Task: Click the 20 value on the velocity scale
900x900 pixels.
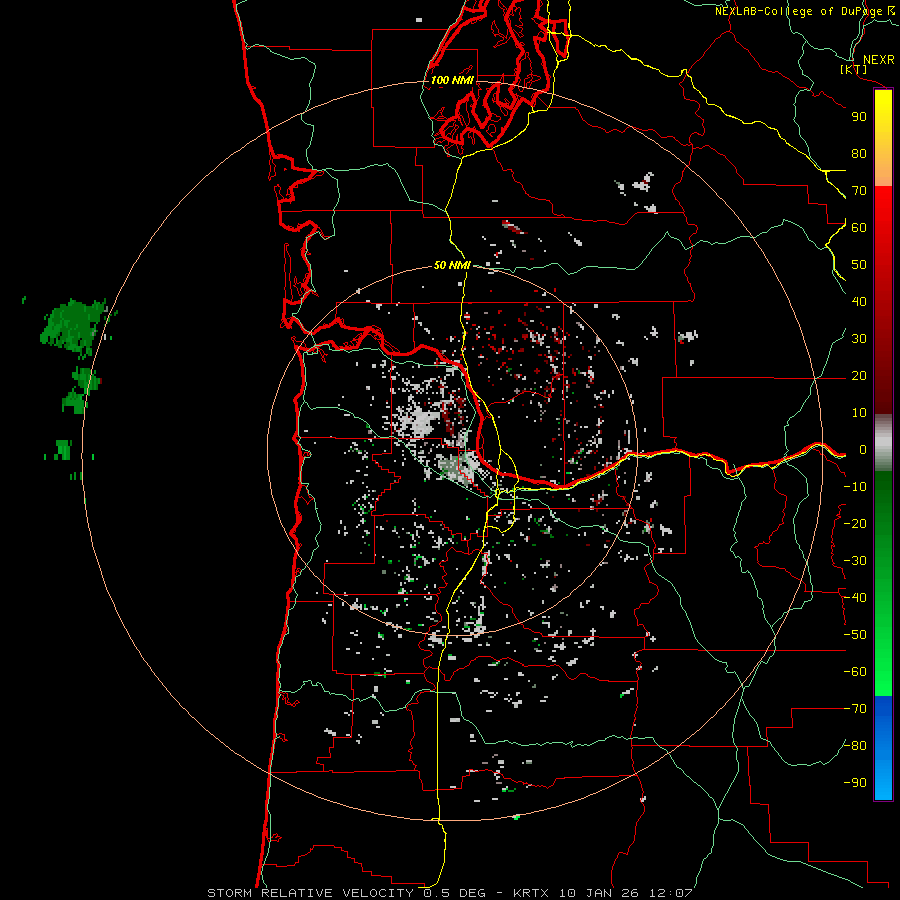Action: pos(859,376)
